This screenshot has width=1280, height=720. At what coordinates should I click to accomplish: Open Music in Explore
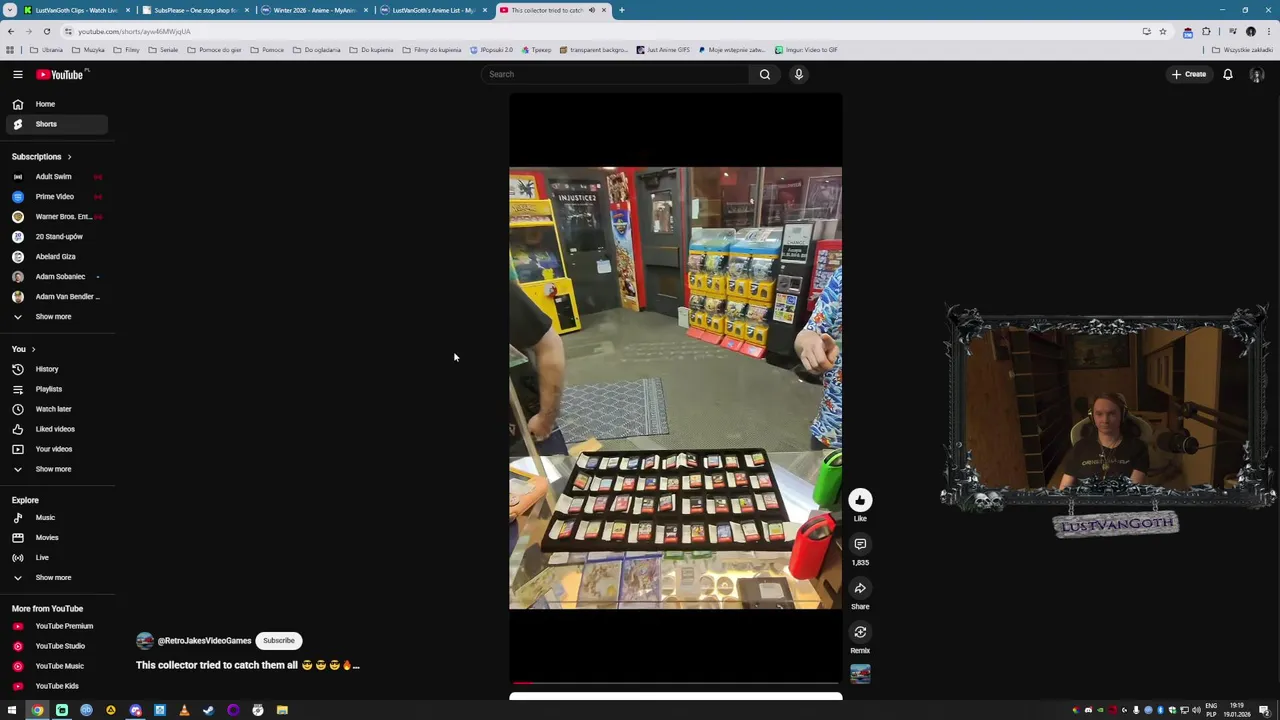point(57,517)
